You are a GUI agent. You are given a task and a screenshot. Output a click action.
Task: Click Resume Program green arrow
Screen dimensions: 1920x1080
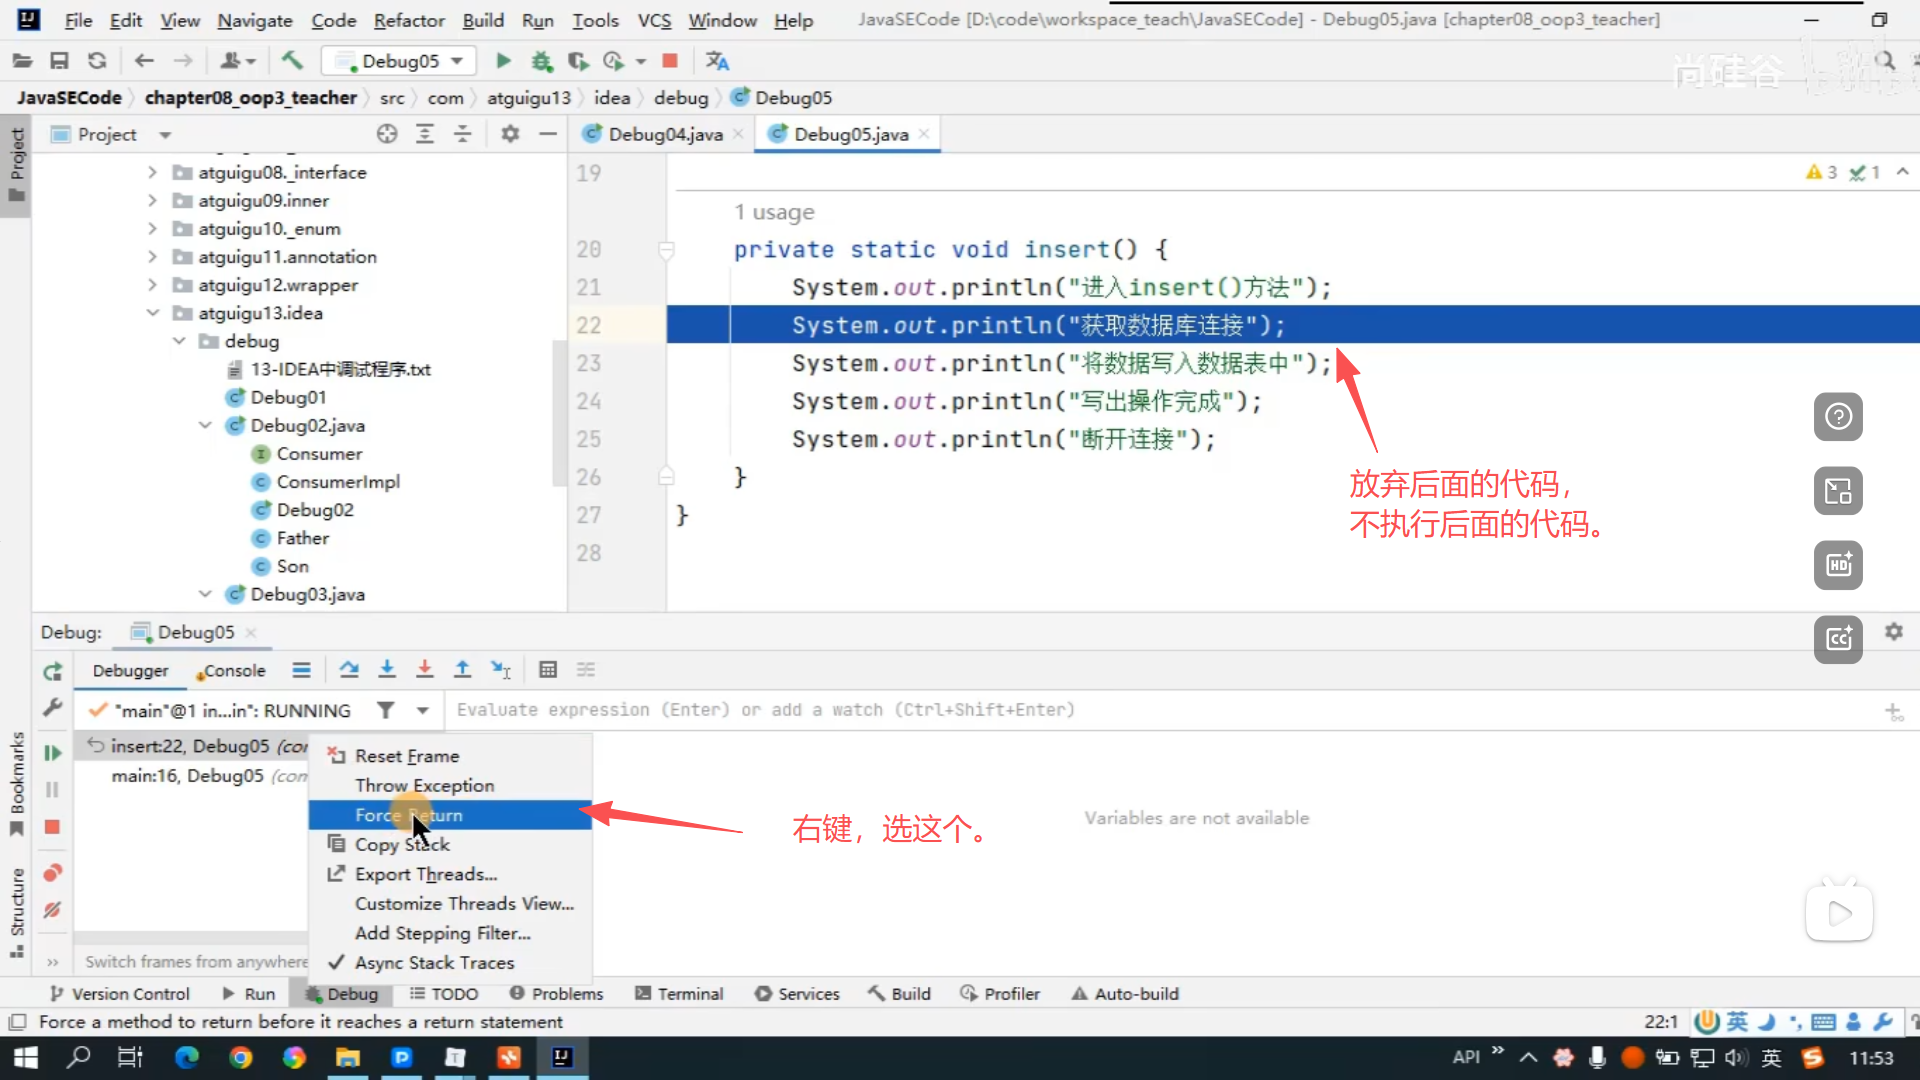pos(53,753)
